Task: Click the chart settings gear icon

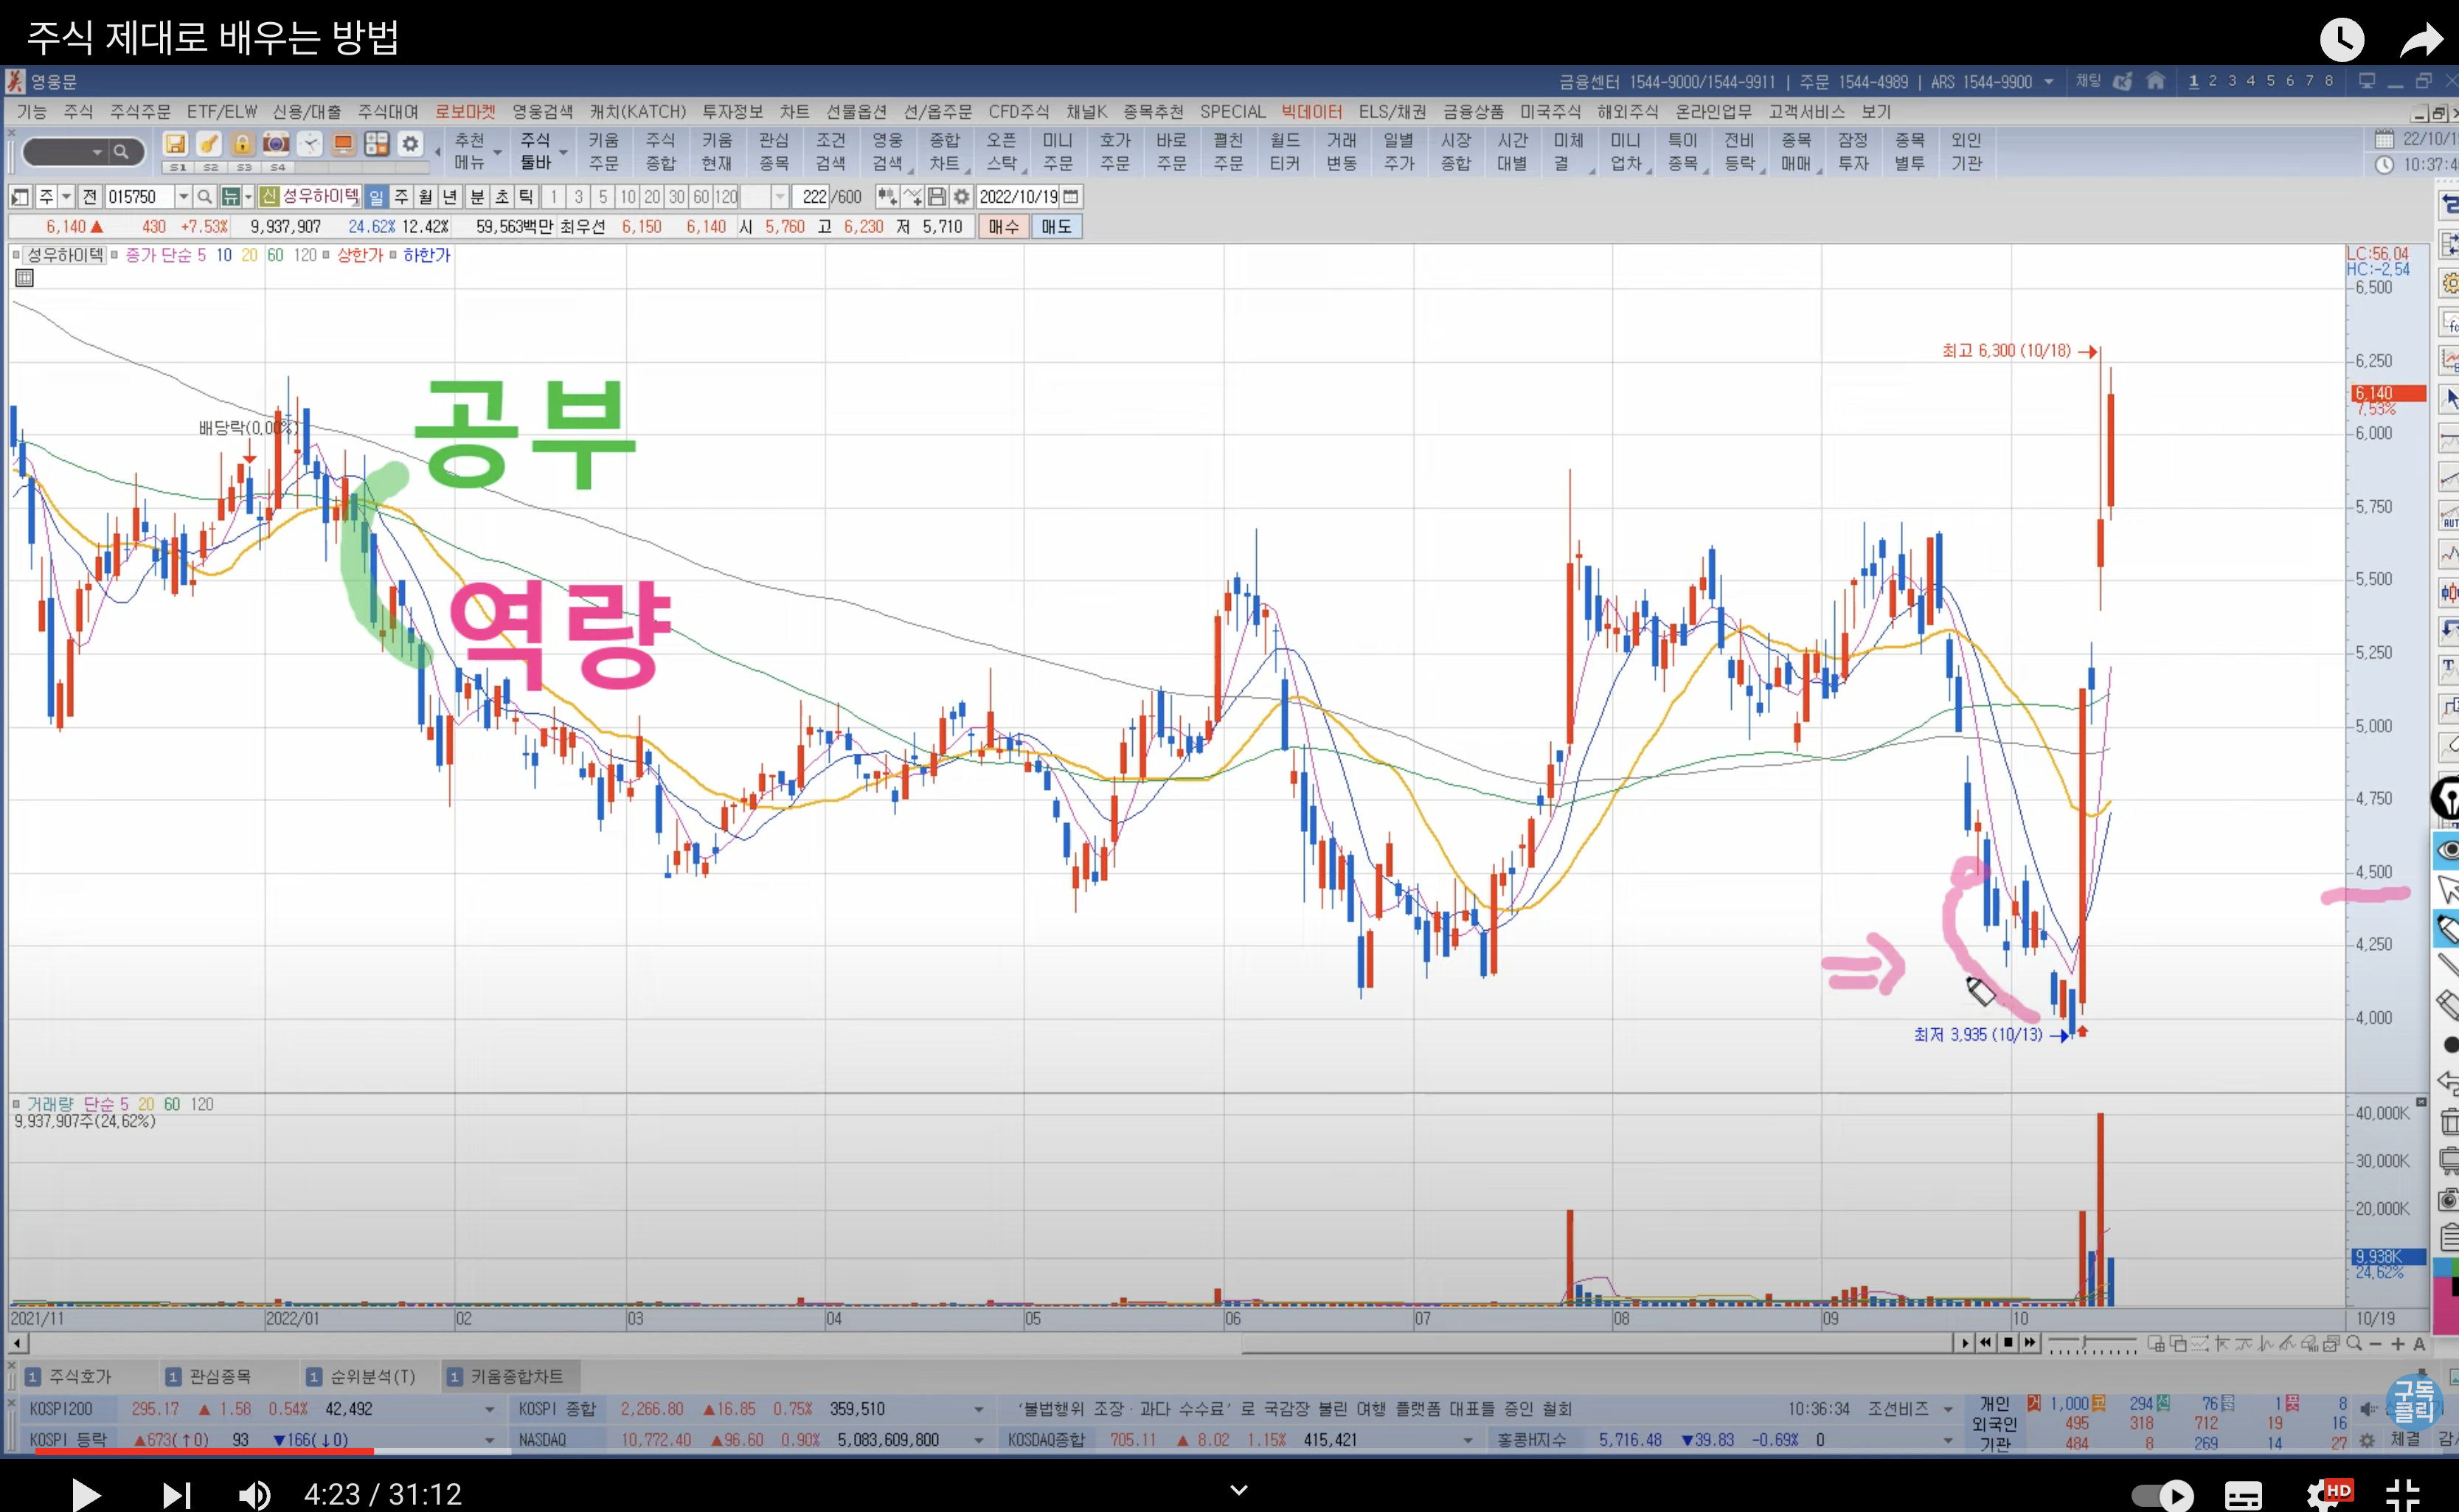Action: point(961,197)
